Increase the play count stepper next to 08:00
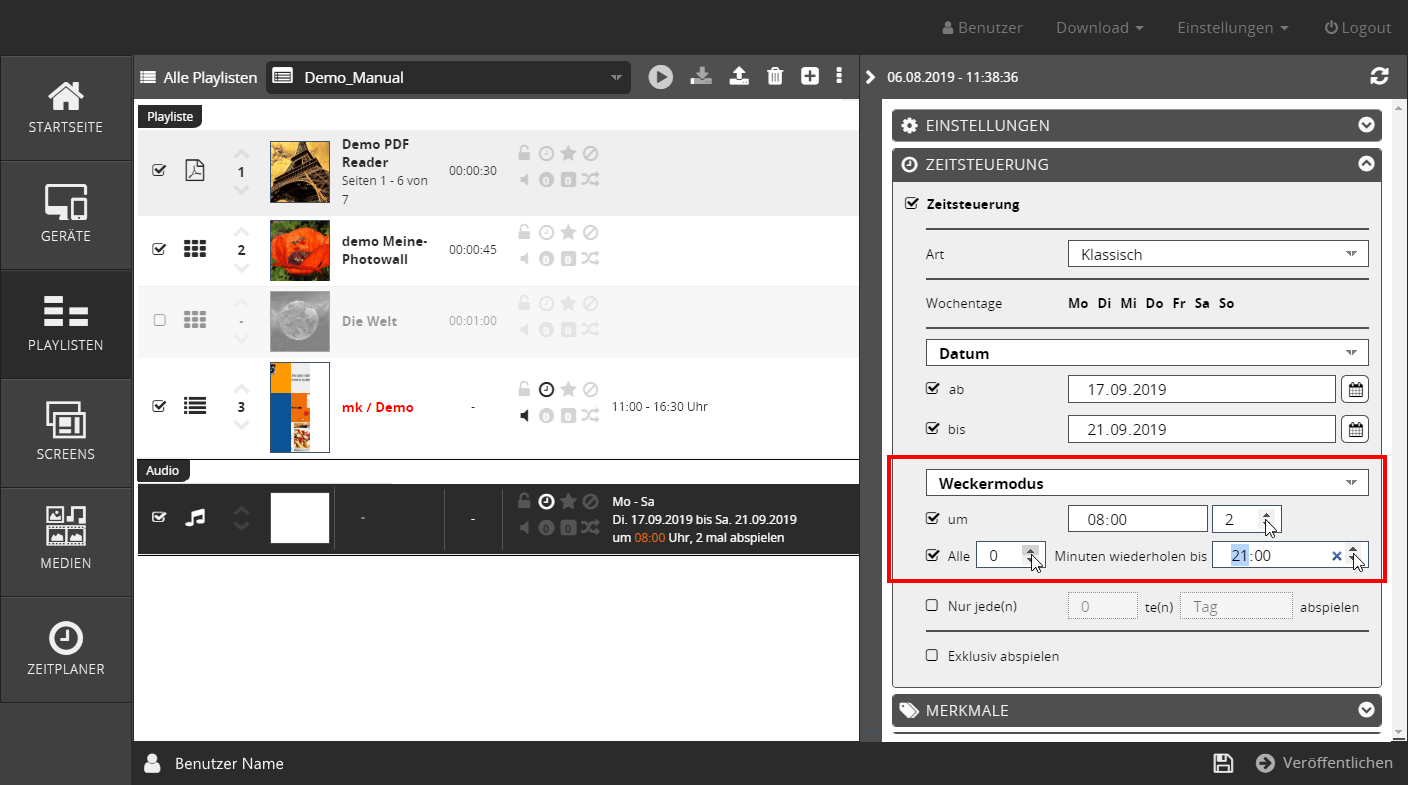Viewport: 1408px width, 785px height. tap(1267, 514)
